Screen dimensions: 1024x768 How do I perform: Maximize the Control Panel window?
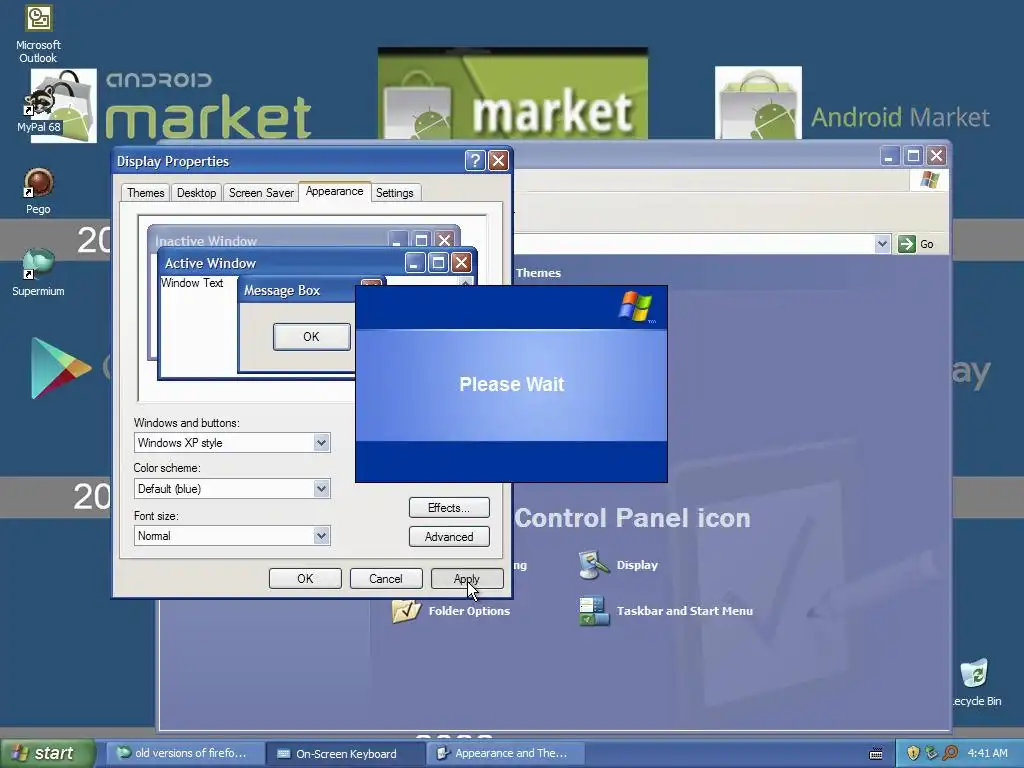pyautogui.click(x=913, y=155)
